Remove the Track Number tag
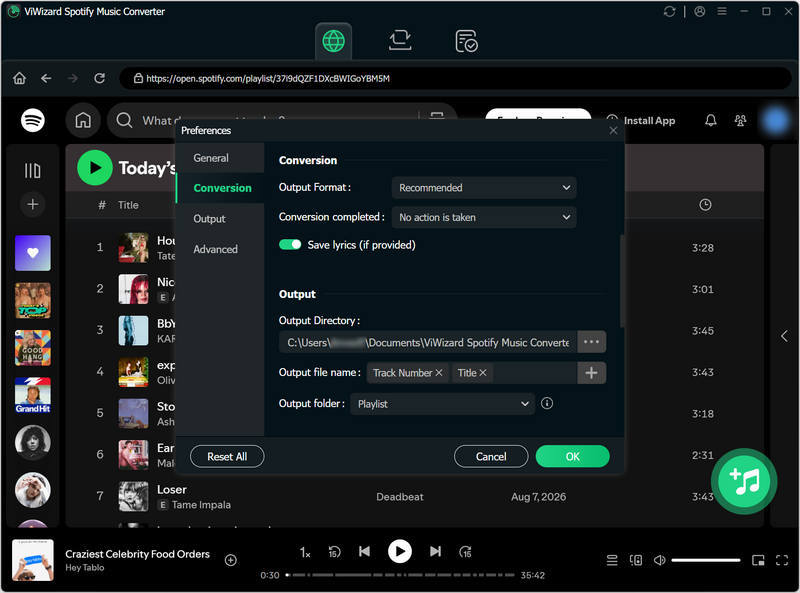The image size is (800, 593). pos(439,373)
